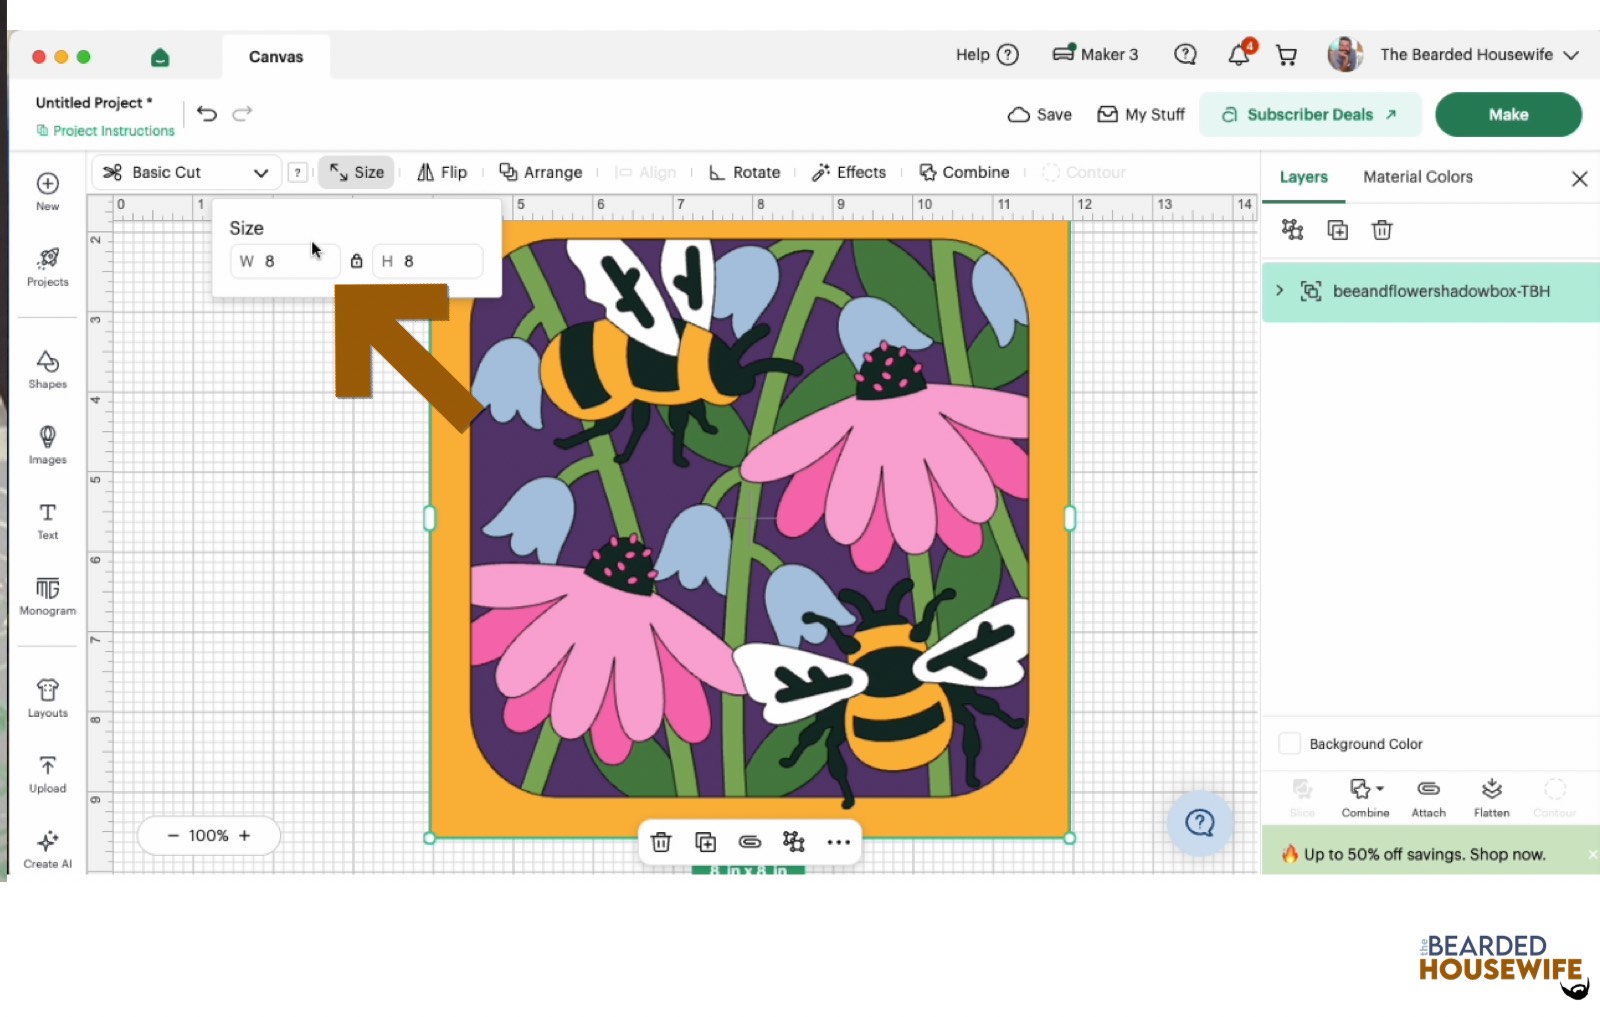Open the chat help bubble in top bar
Screen dimensions: 1600x1017
(1185, 54)
